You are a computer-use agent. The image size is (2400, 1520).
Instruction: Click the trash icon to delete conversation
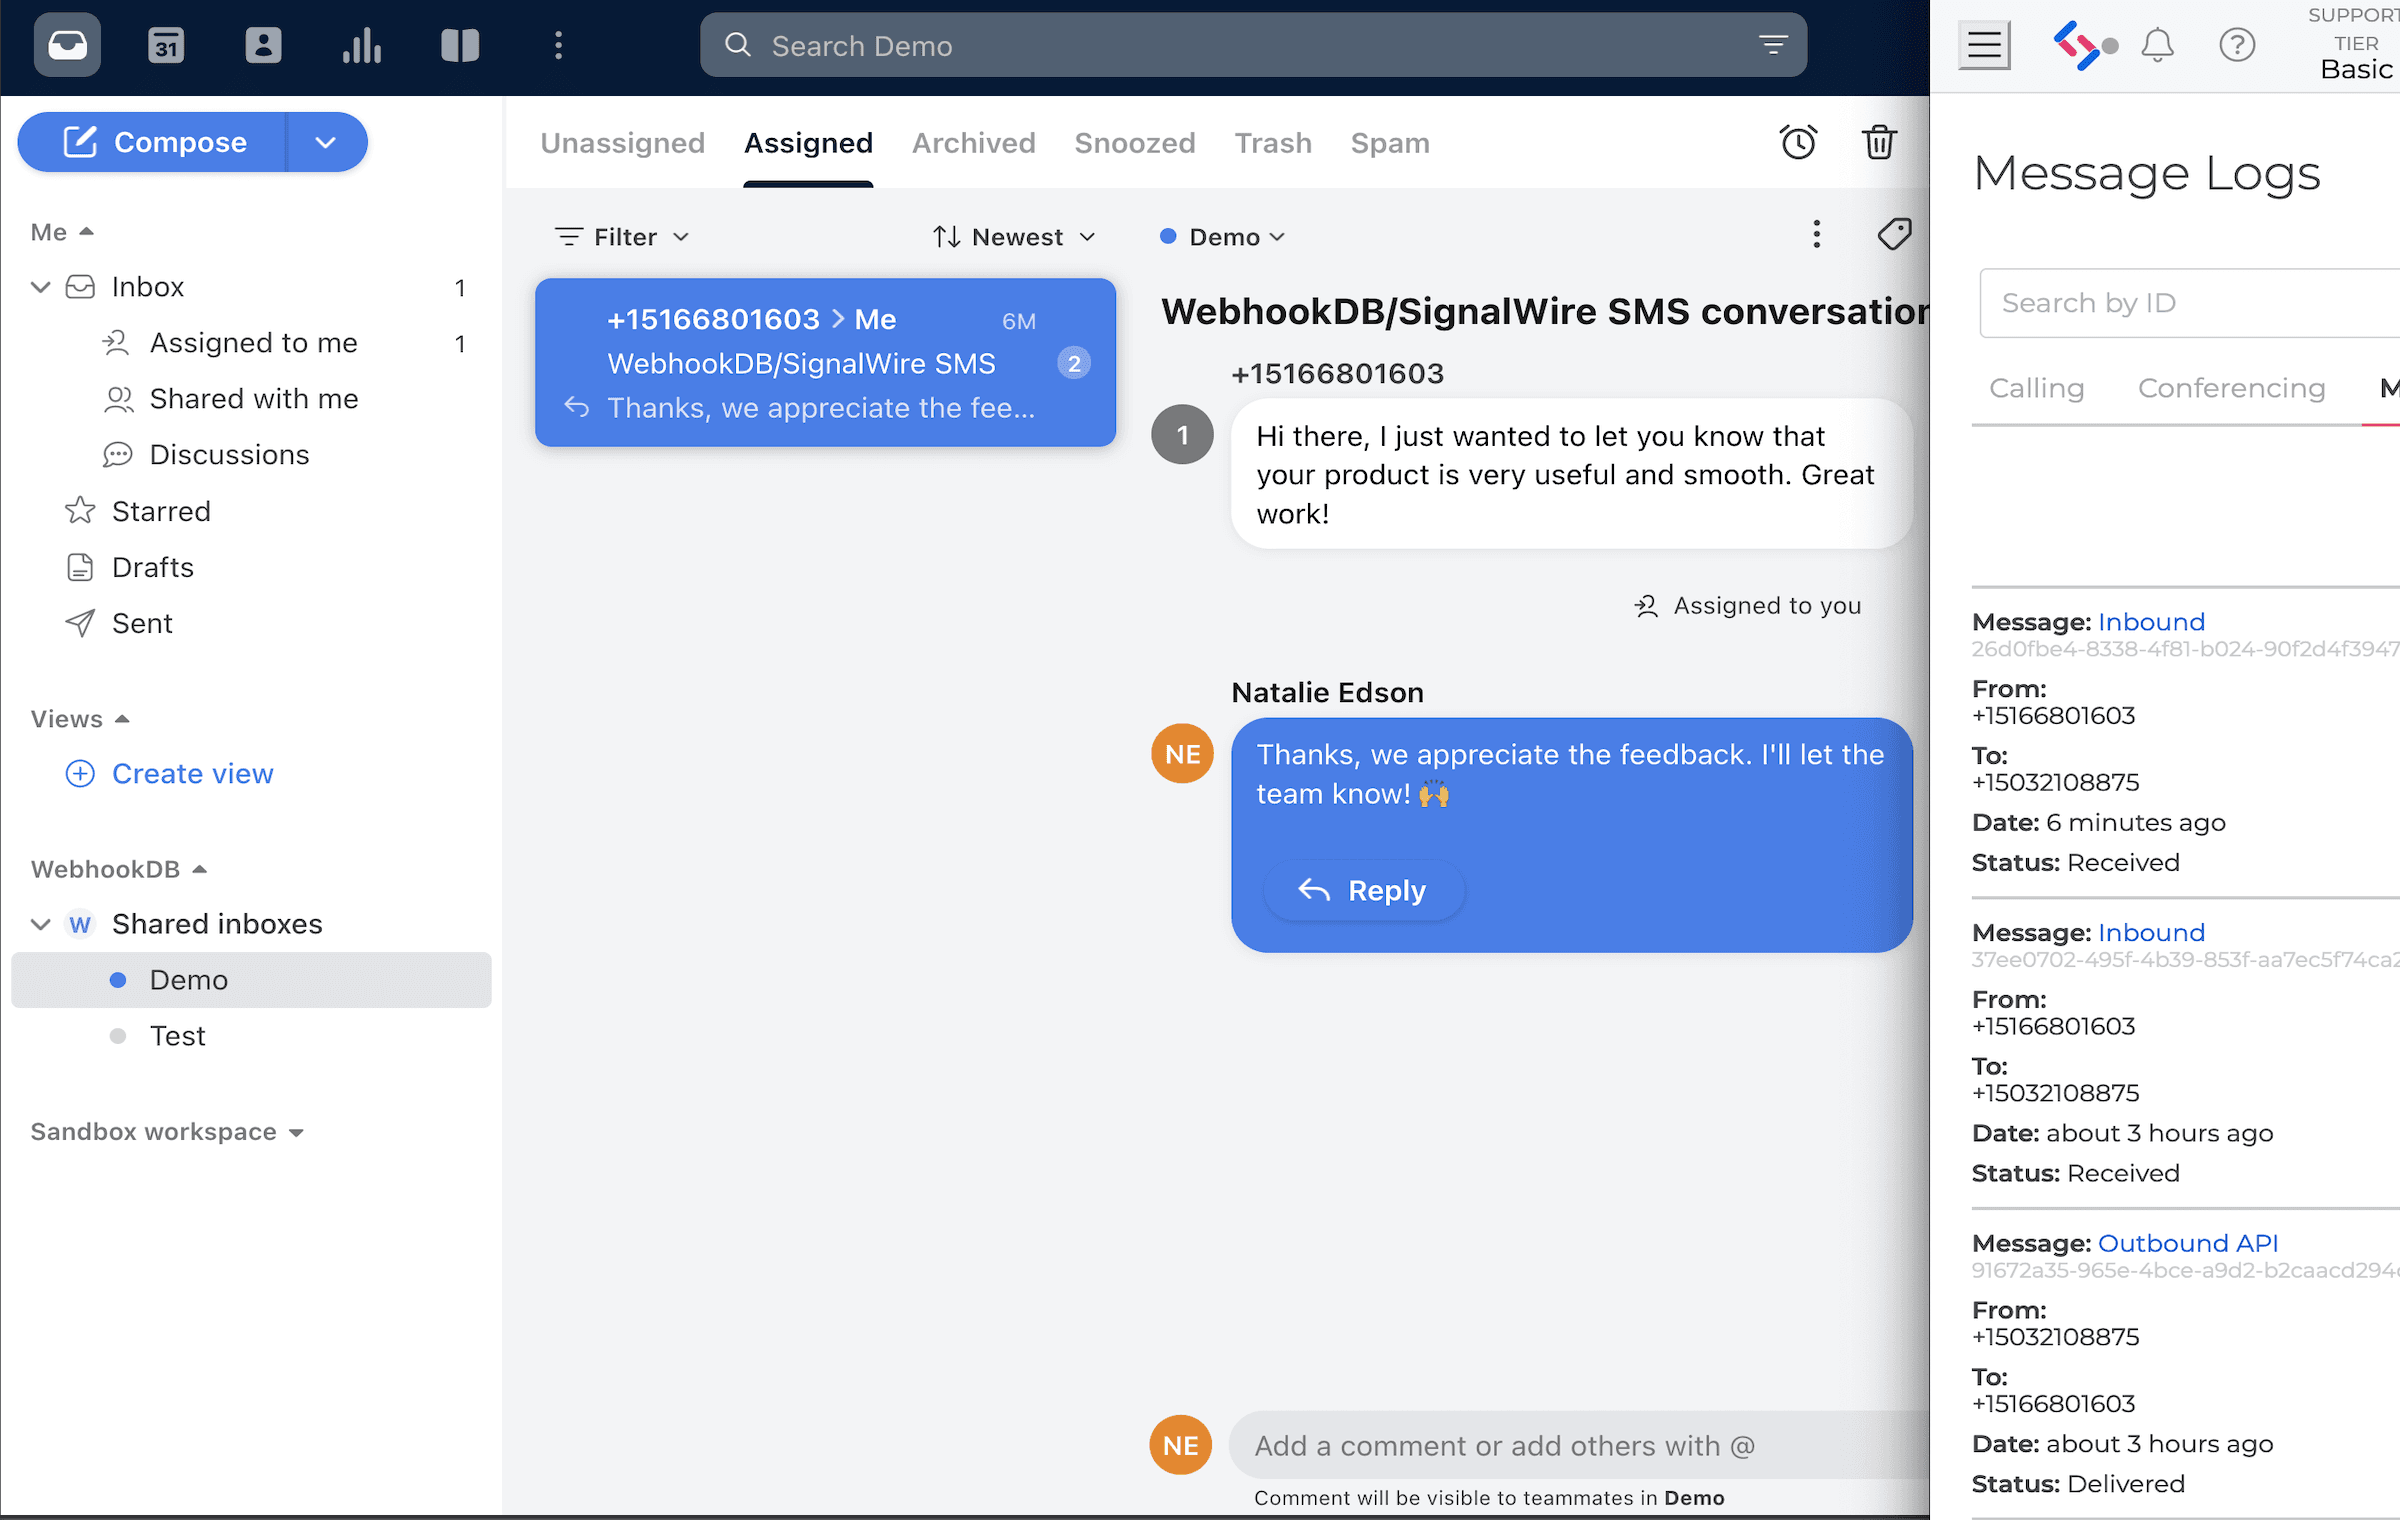tap(1880, 142)
